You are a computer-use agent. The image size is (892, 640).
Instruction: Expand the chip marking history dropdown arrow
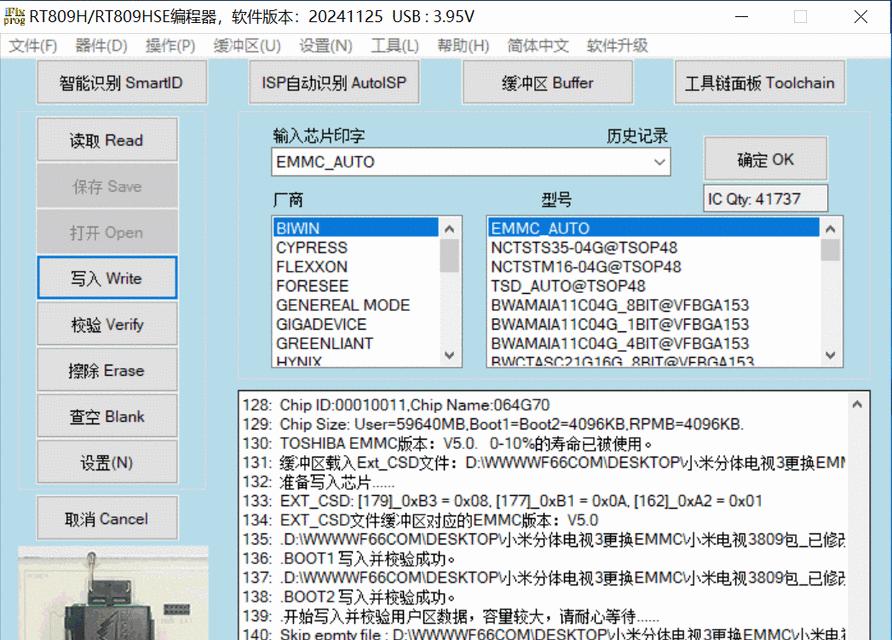[x=659, y=162]
